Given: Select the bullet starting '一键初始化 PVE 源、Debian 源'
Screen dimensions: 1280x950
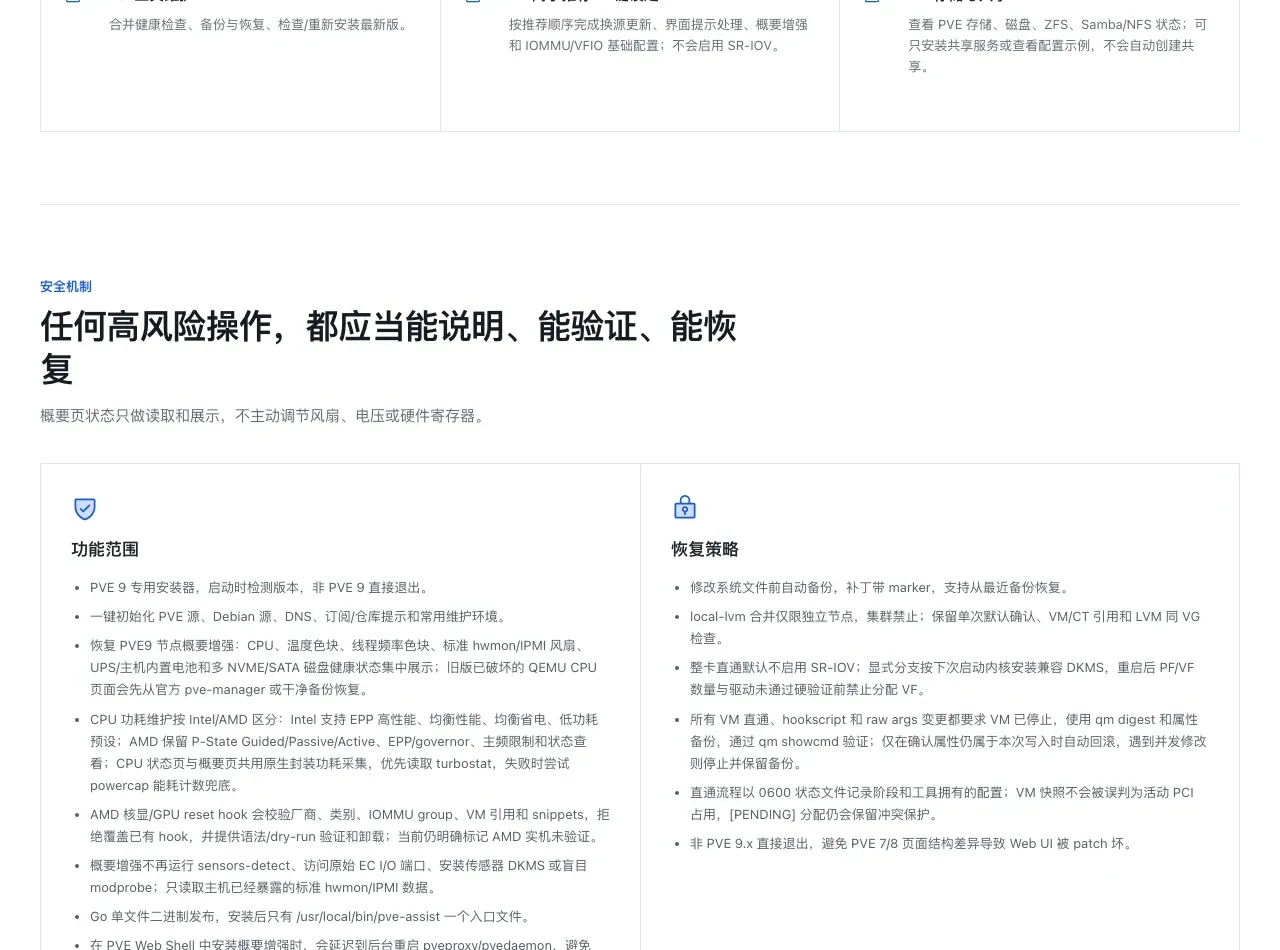Looking at the screenshot, I should tap(302, 617).
